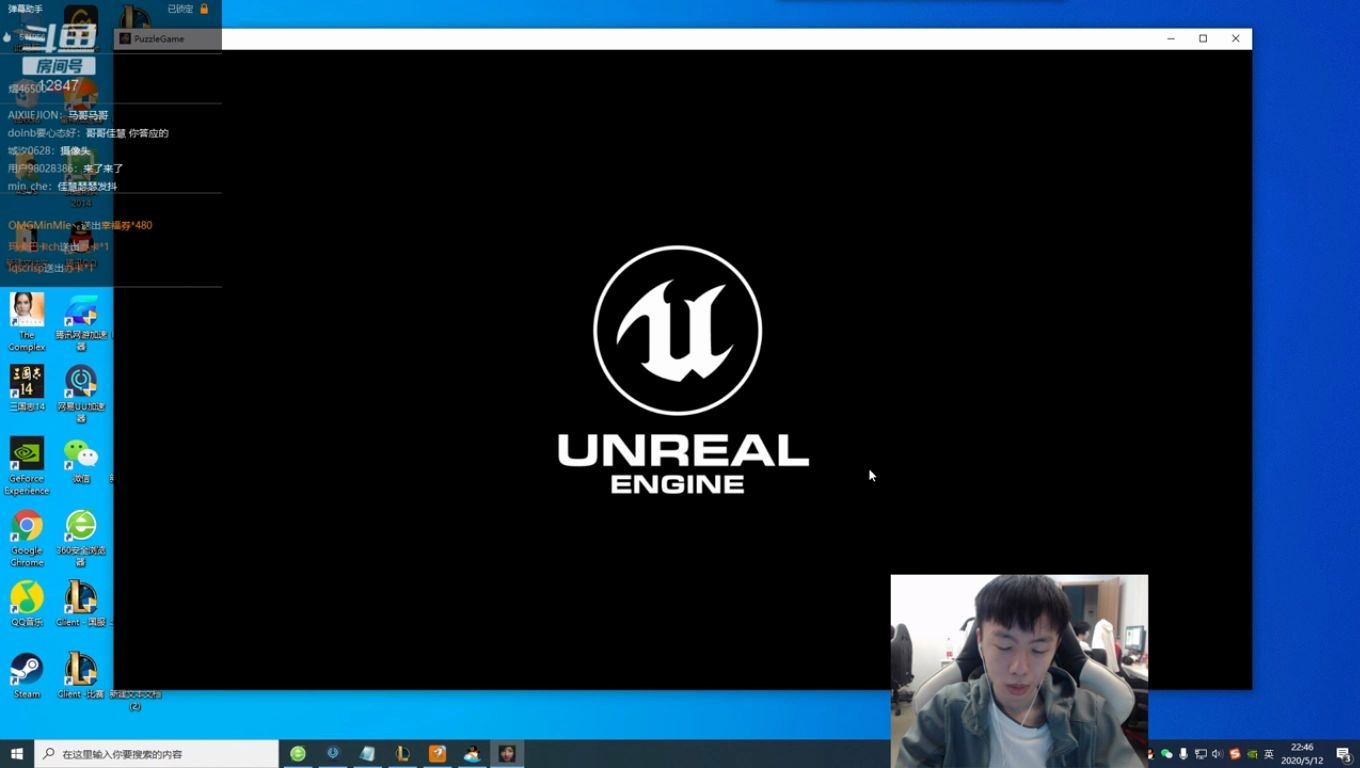The height and width of the screenshot is (768, 1360).
Task: Click the 已锁定 lock icon in overlay
Action: [204, 9]
